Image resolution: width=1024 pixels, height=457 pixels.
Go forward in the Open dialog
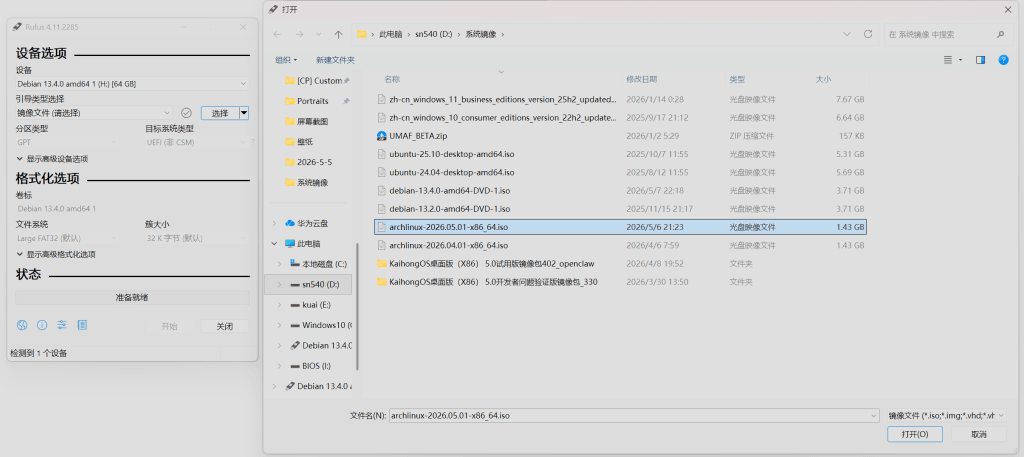tap(299, 34)
